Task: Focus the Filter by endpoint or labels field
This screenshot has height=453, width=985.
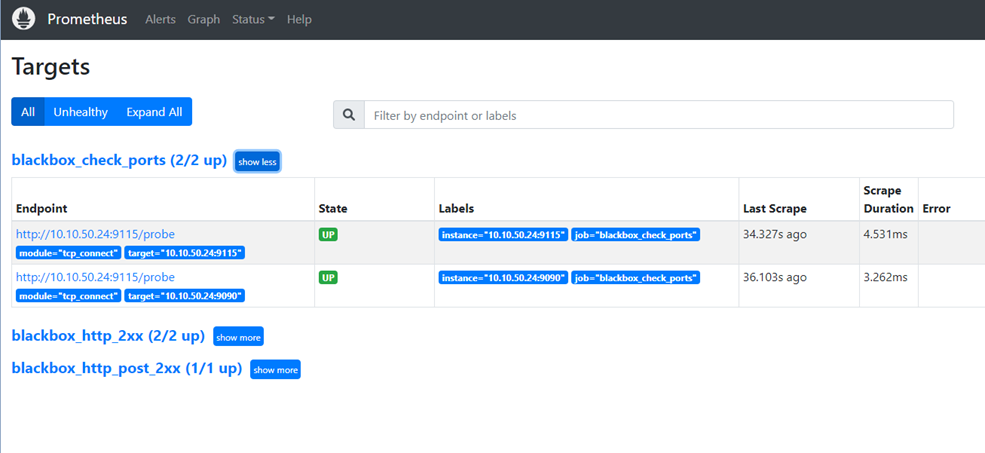Action: [x=658, y=116]
